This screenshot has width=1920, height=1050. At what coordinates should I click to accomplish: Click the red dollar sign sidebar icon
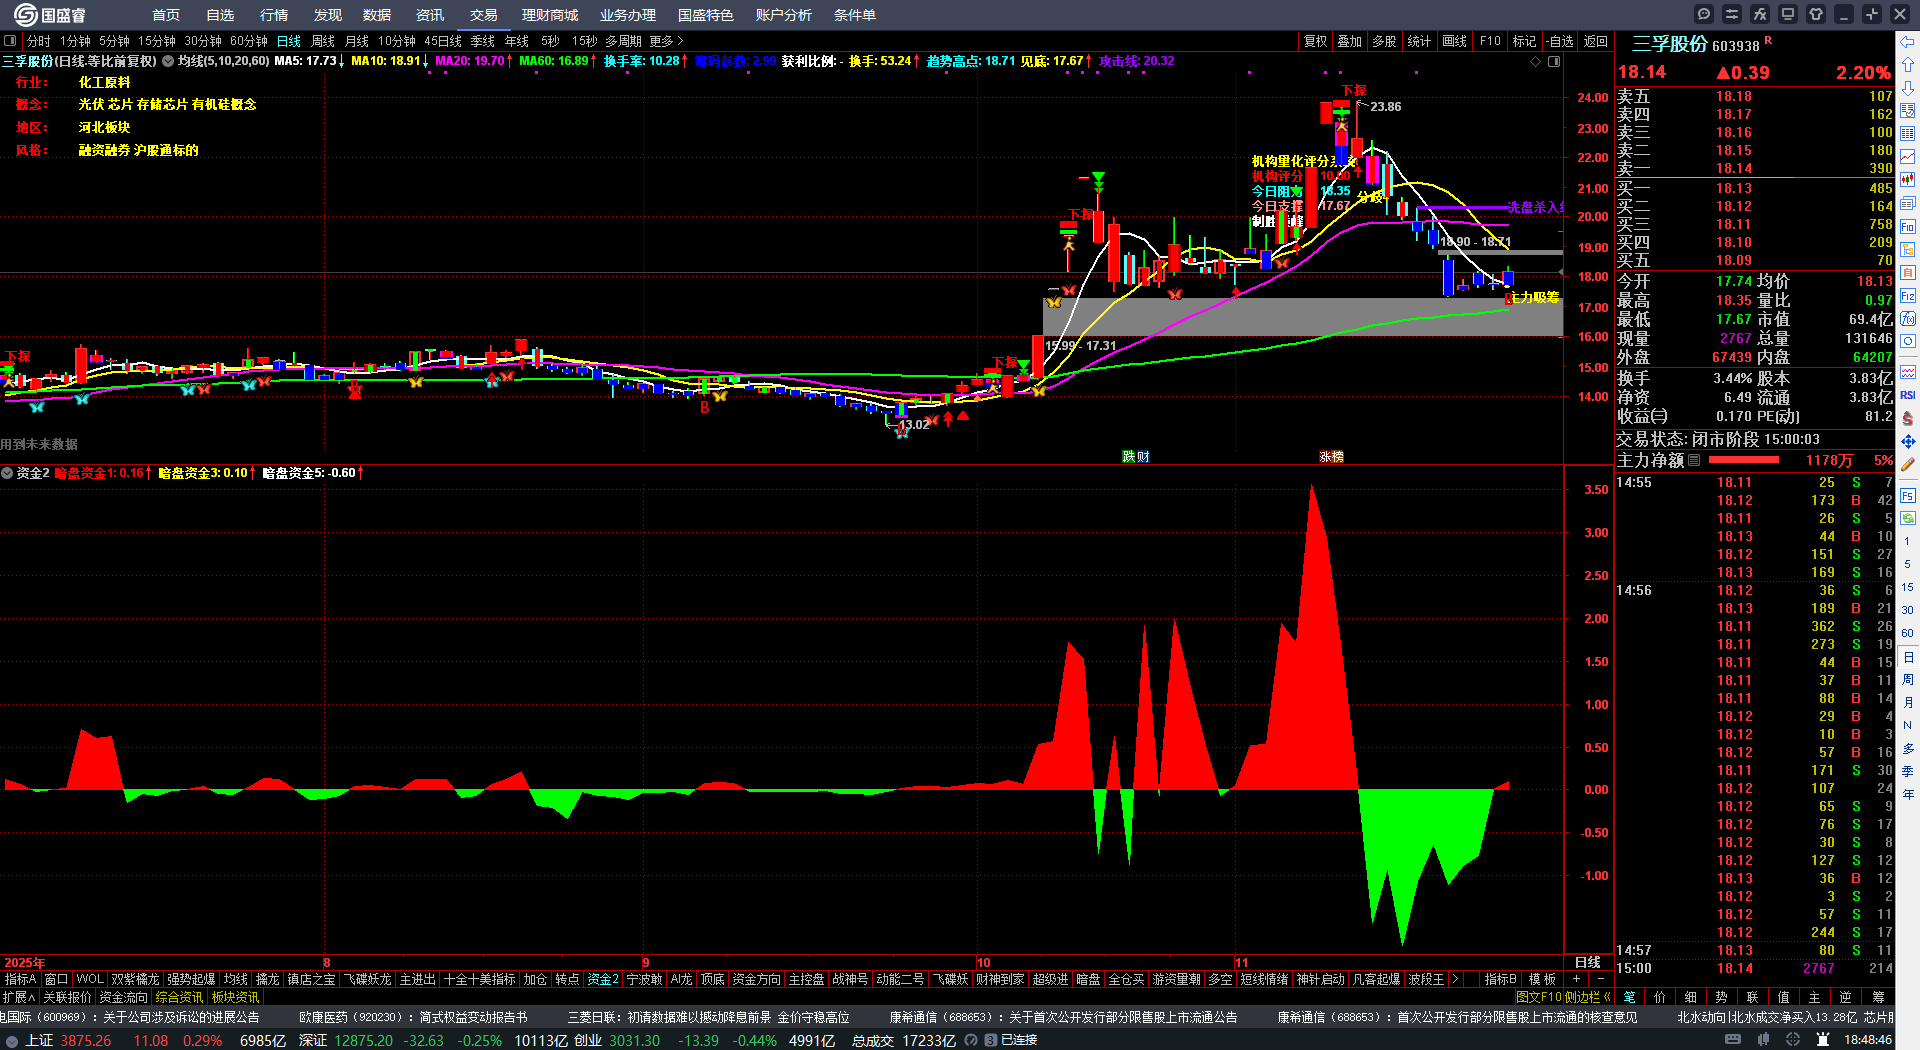(1908, 418)
